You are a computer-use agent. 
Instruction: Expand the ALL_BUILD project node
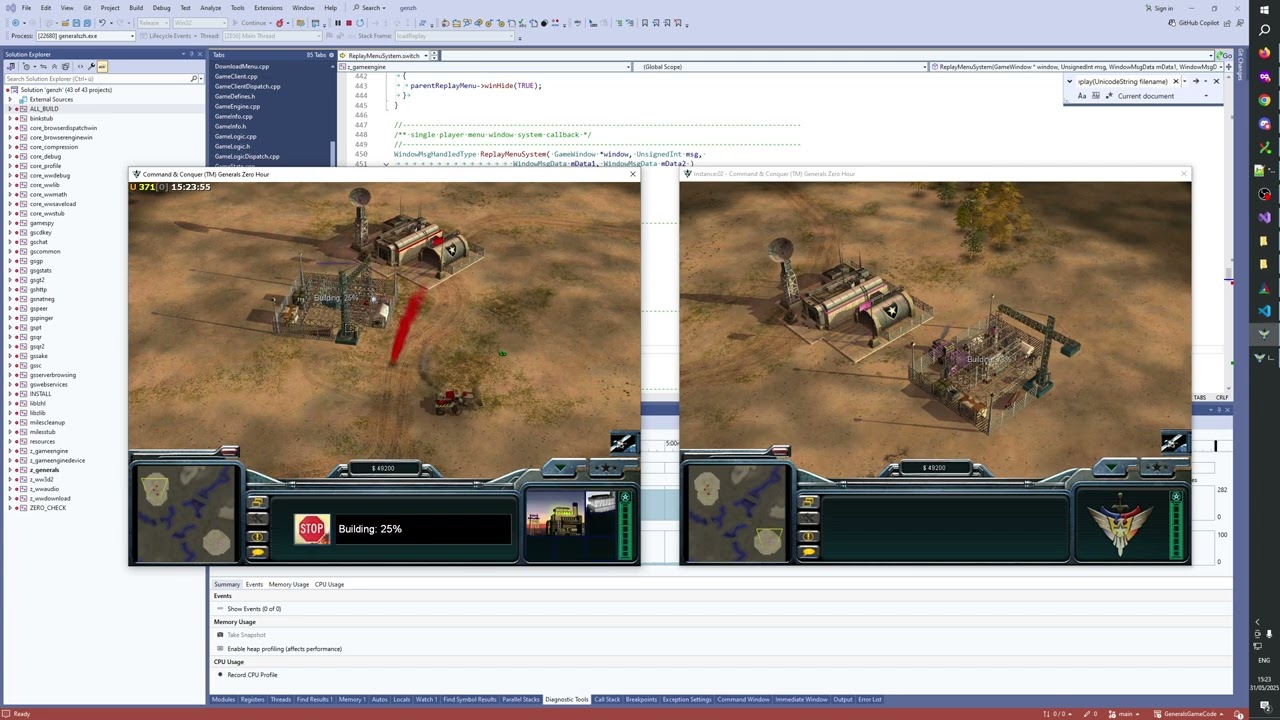(10, 109)
